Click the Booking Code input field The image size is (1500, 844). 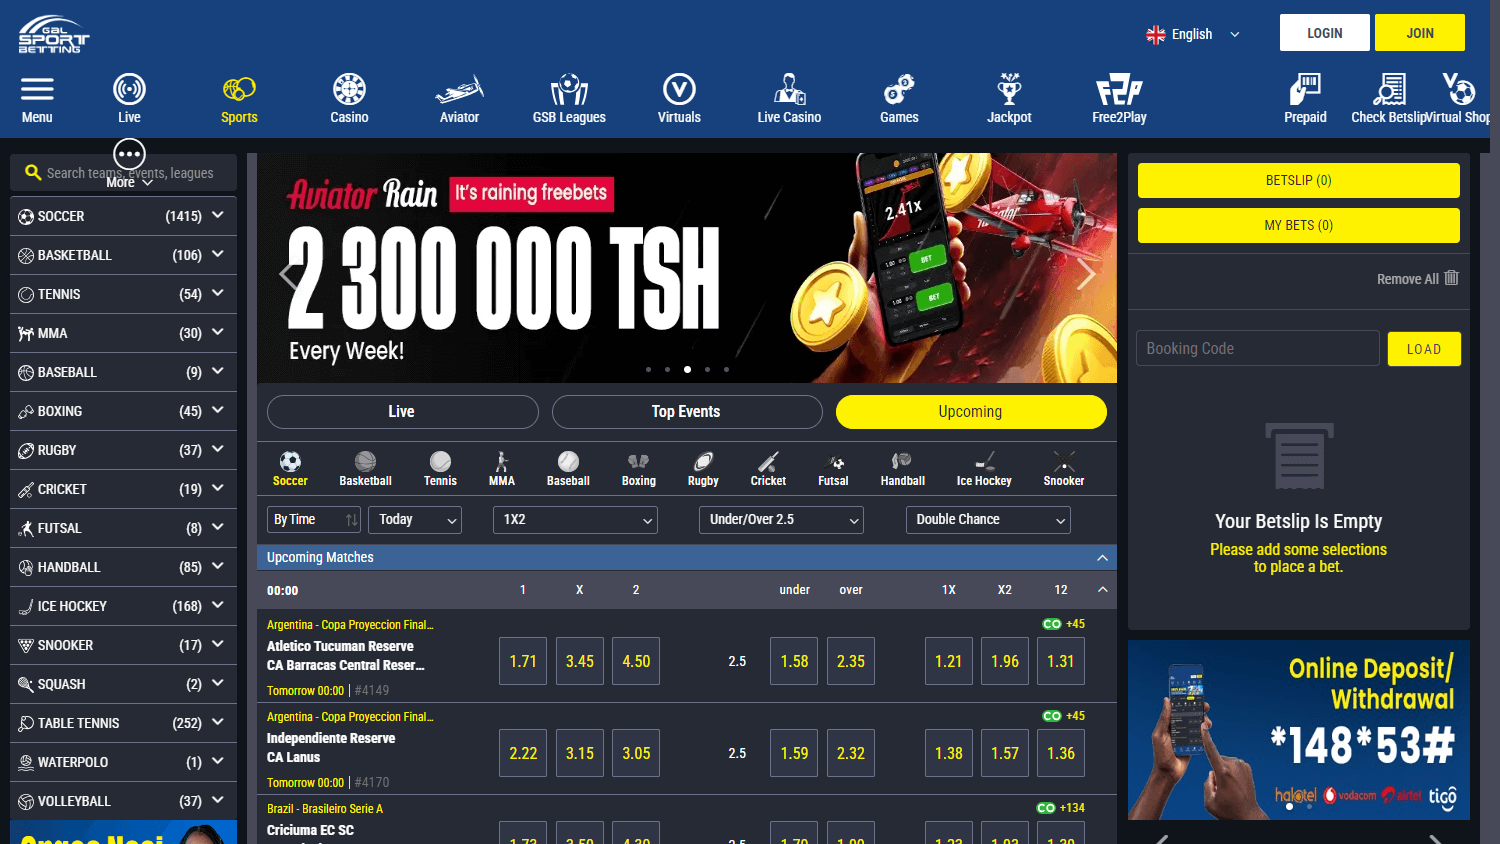(x=1258, y=349)
